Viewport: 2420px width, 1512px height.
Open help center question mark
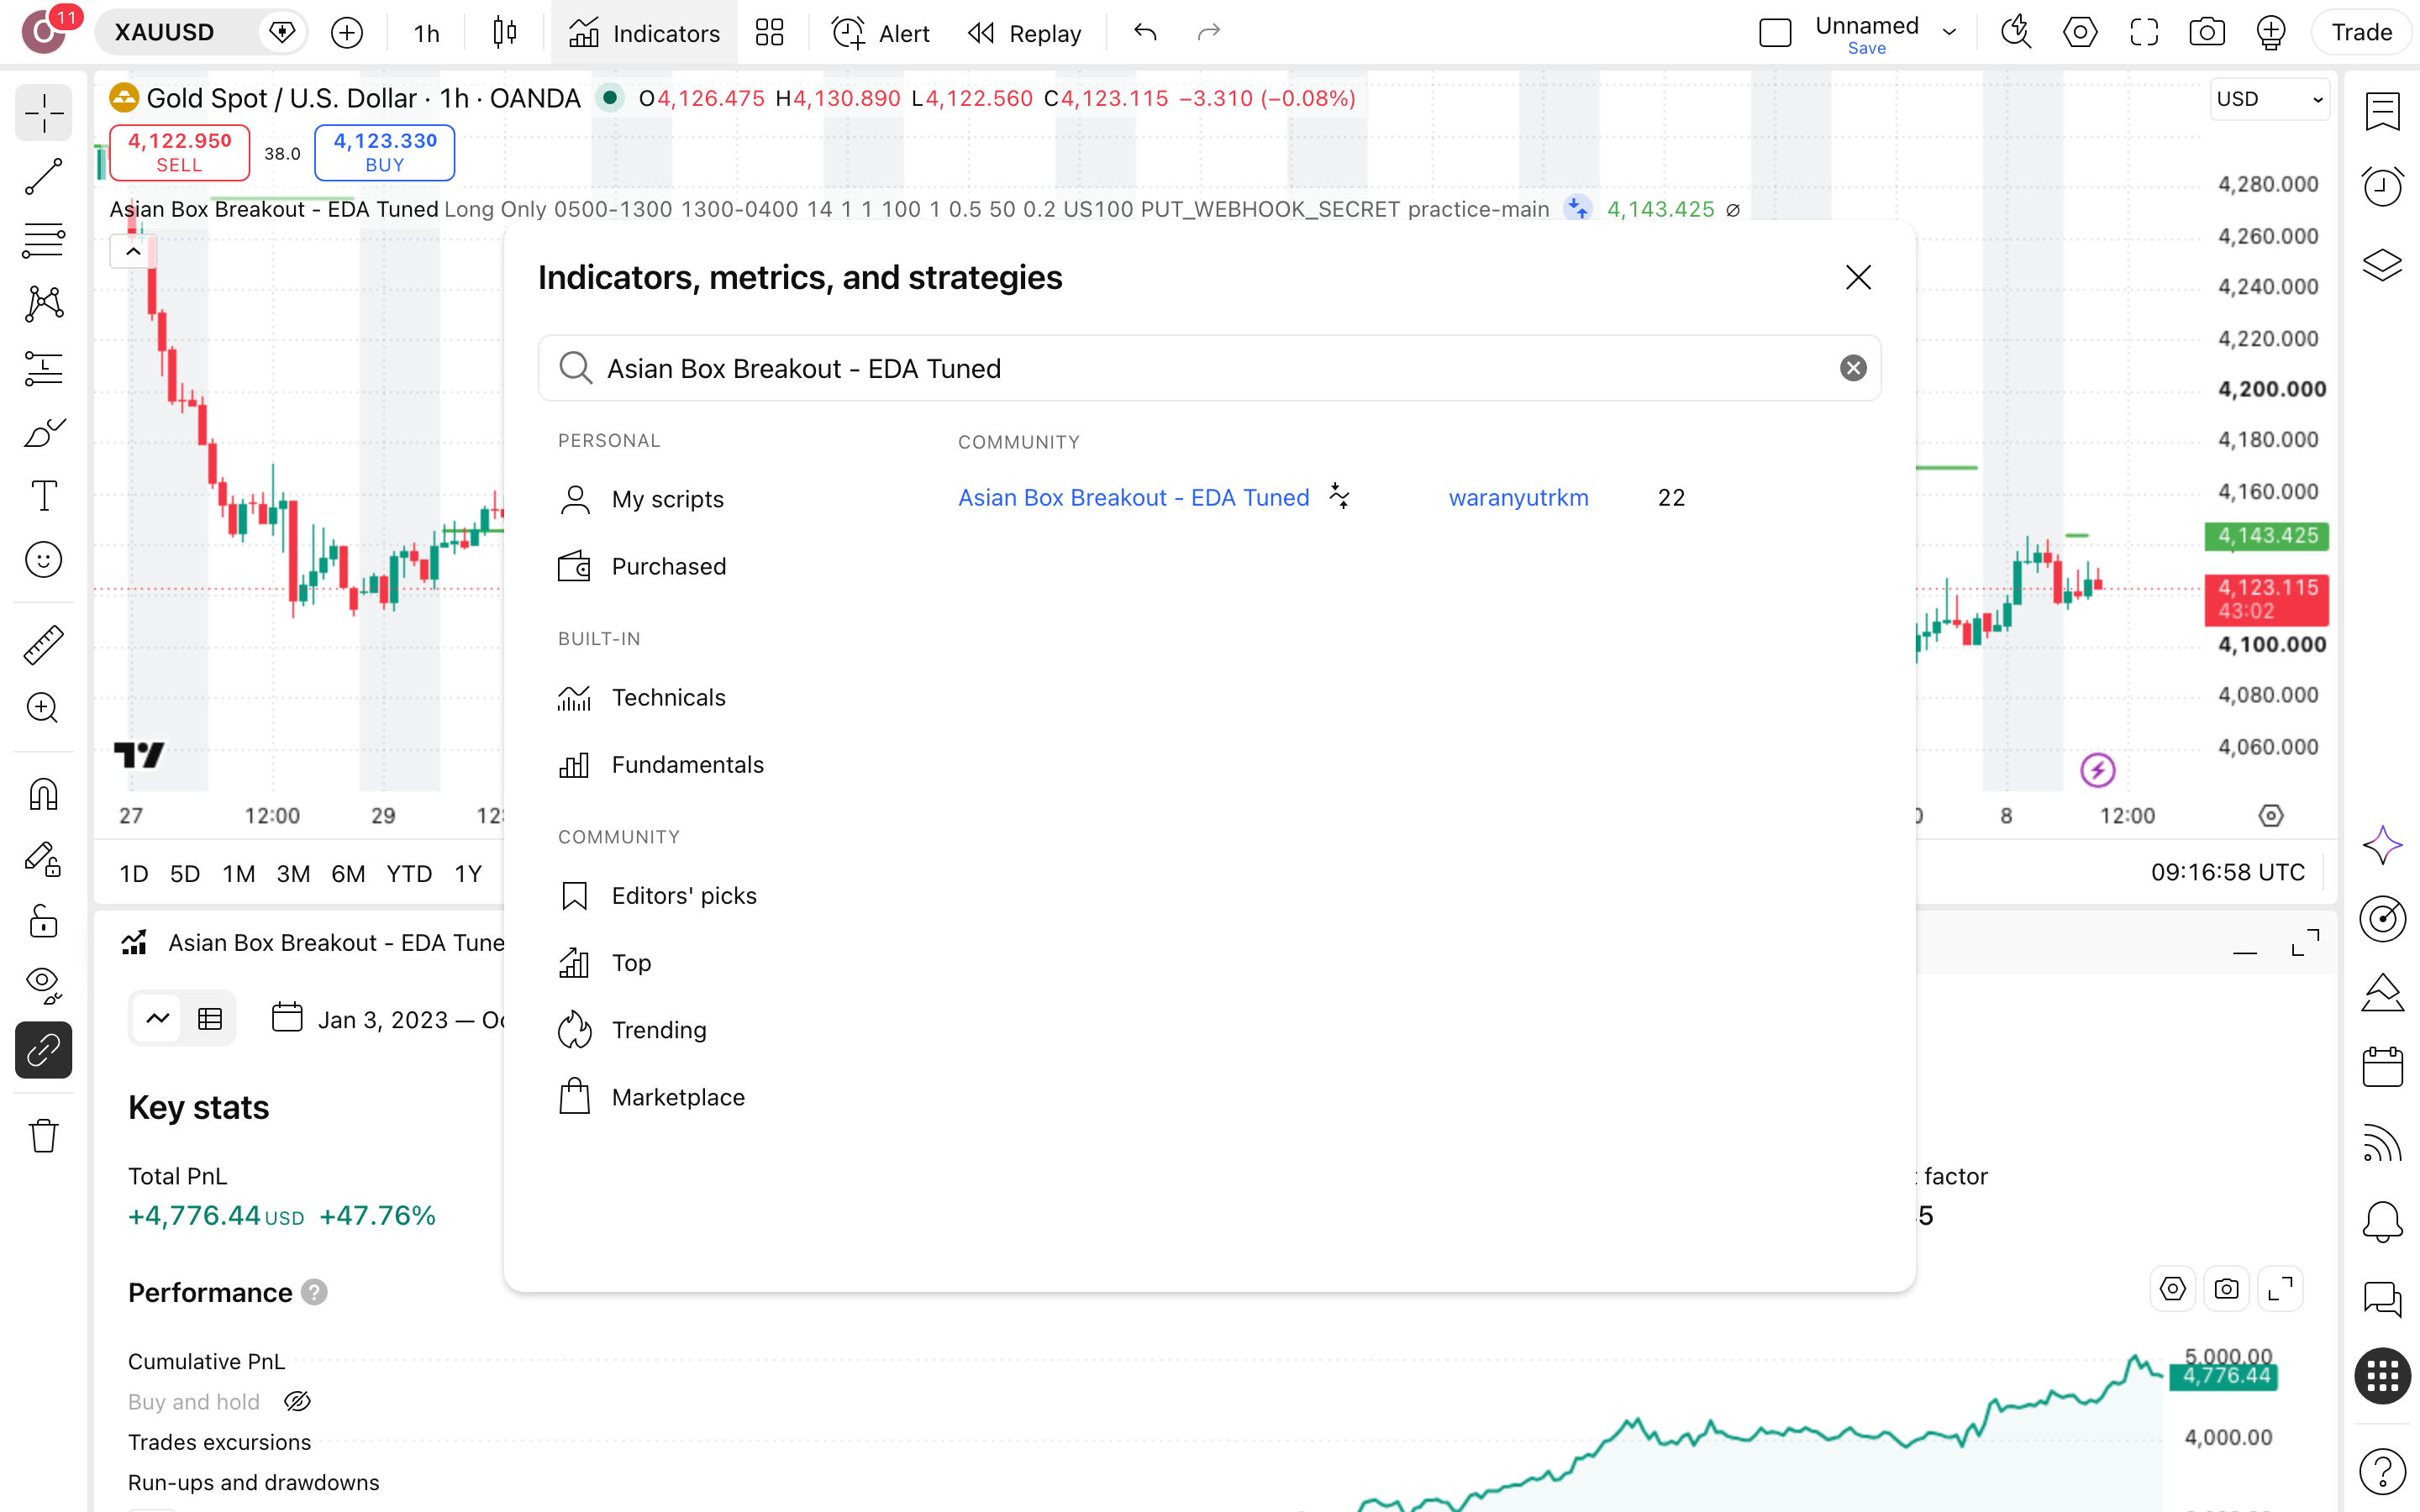point(2382,1471)
